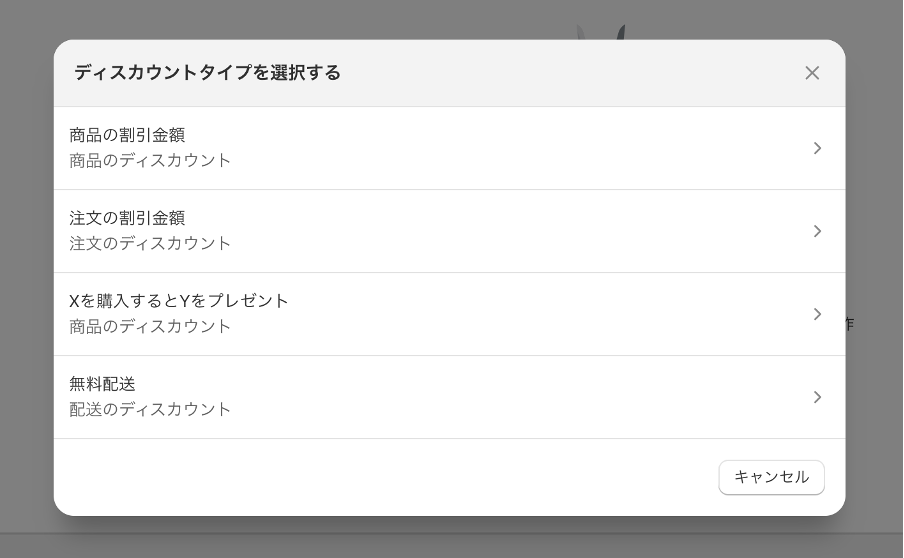Close the discount type dialog with X
The height and width of the screenshot is (558, 904).
812,73
